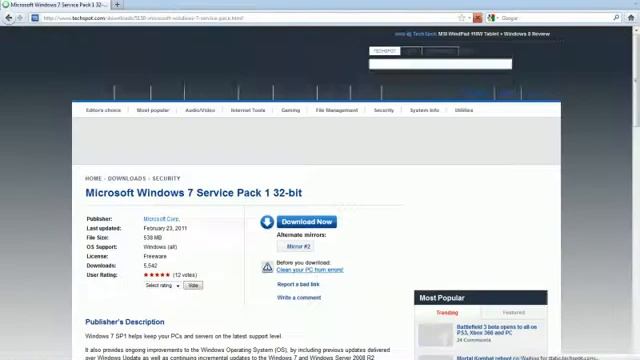Open the Select rating dropdown
This screenshot has width=640, height=360.
pos(162,285)
